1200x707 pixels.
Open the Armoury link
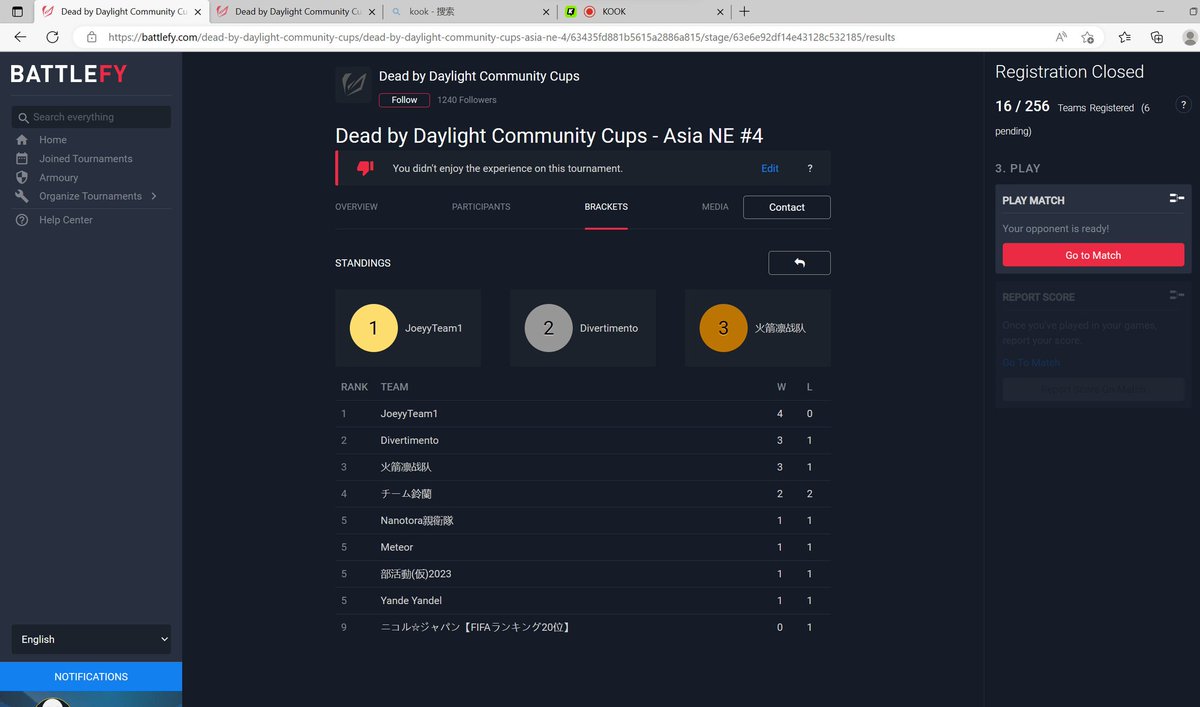(59, 177)
